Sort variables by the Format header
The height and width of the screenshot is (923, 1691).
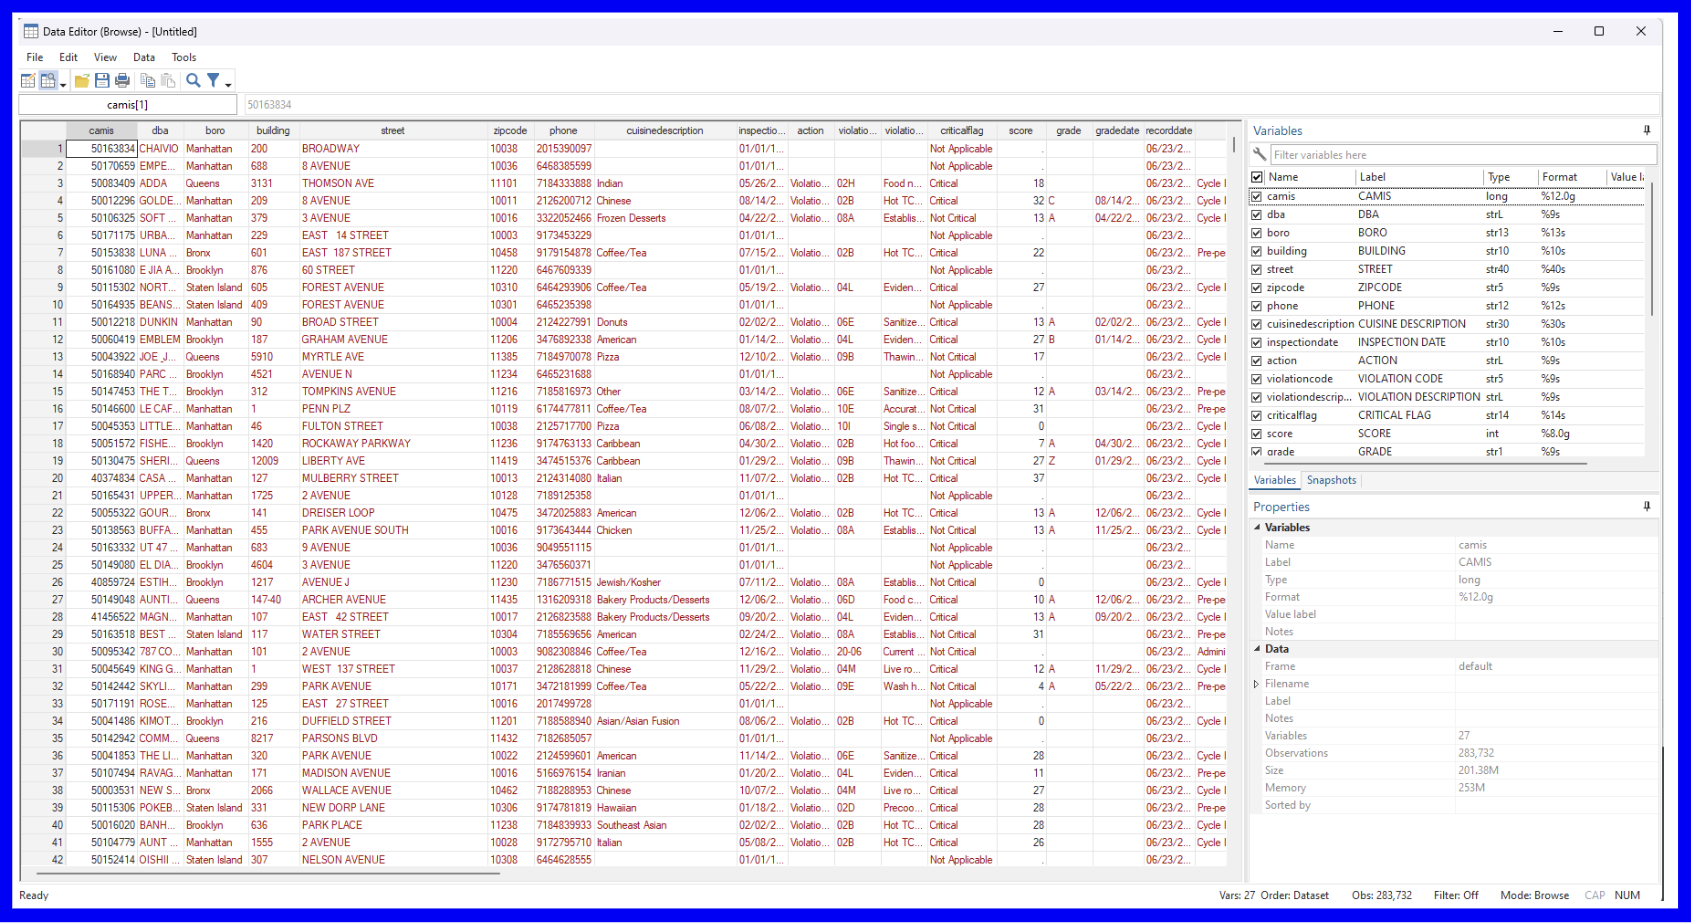point(1571,177)
